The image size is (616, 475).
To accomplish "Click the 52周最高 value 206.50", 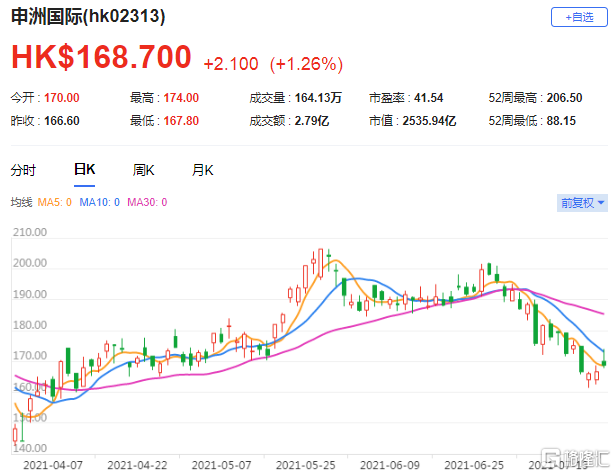I will point(565,97).
